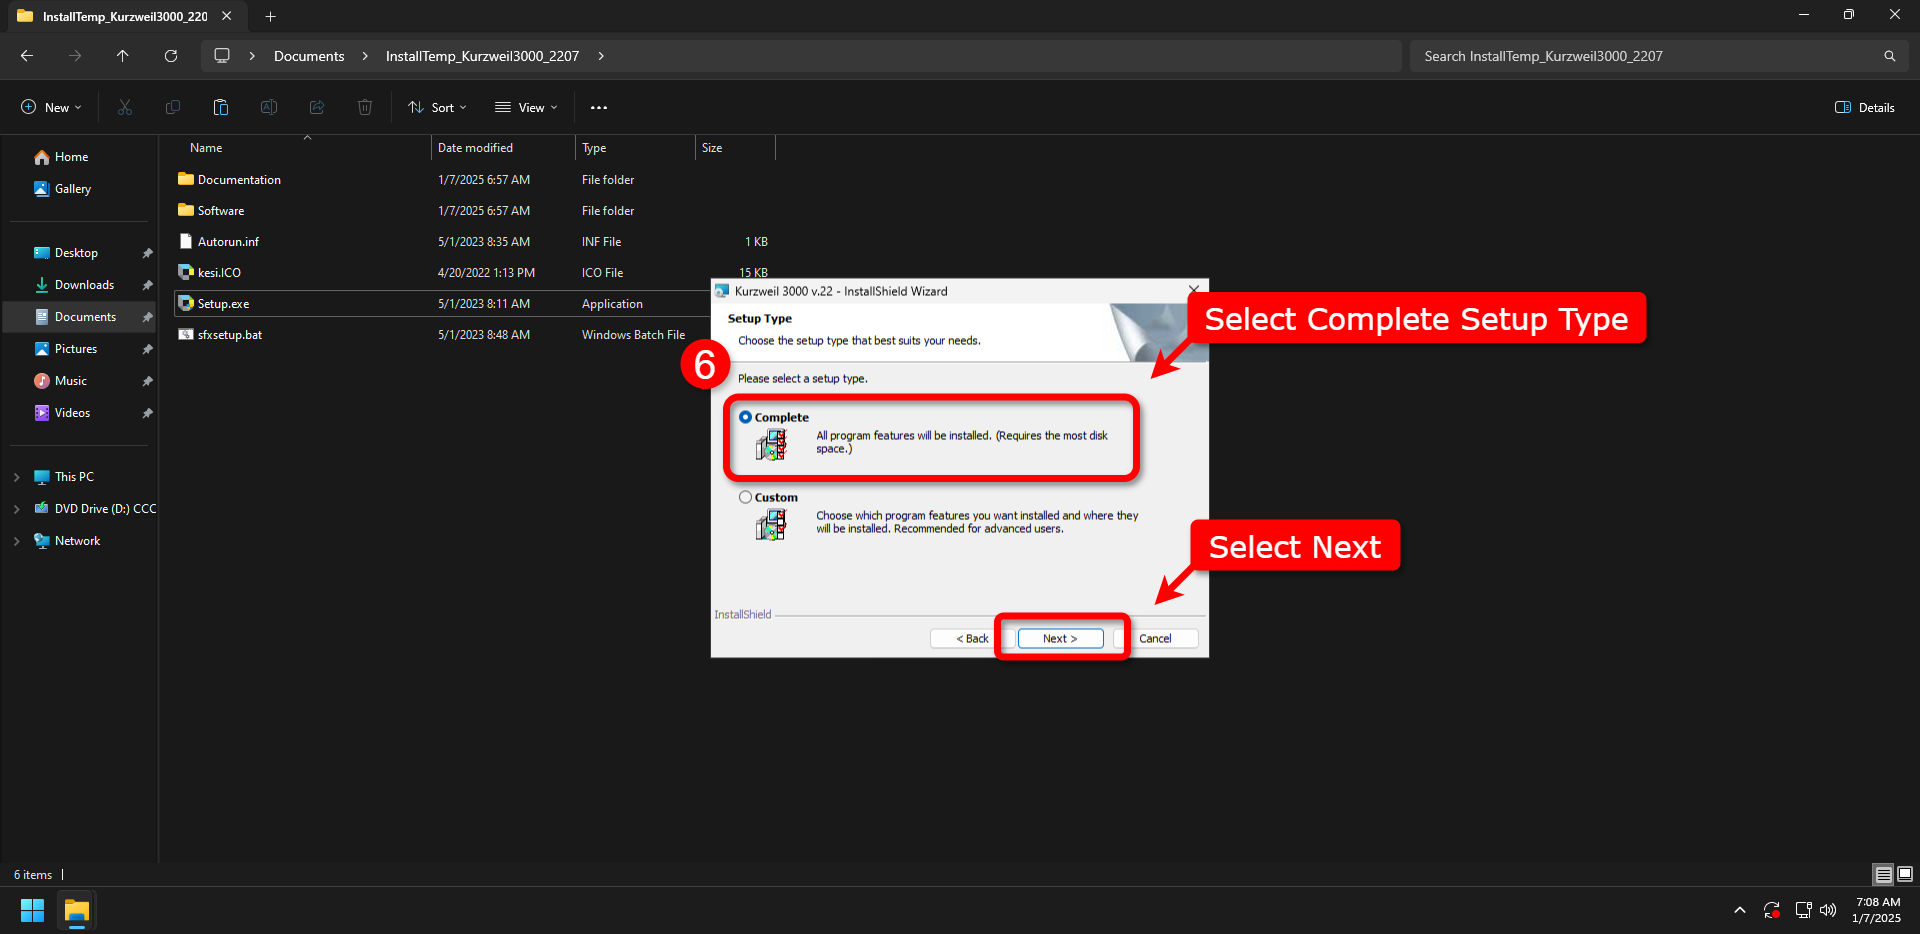Open the View dropdown

[526, 107]
